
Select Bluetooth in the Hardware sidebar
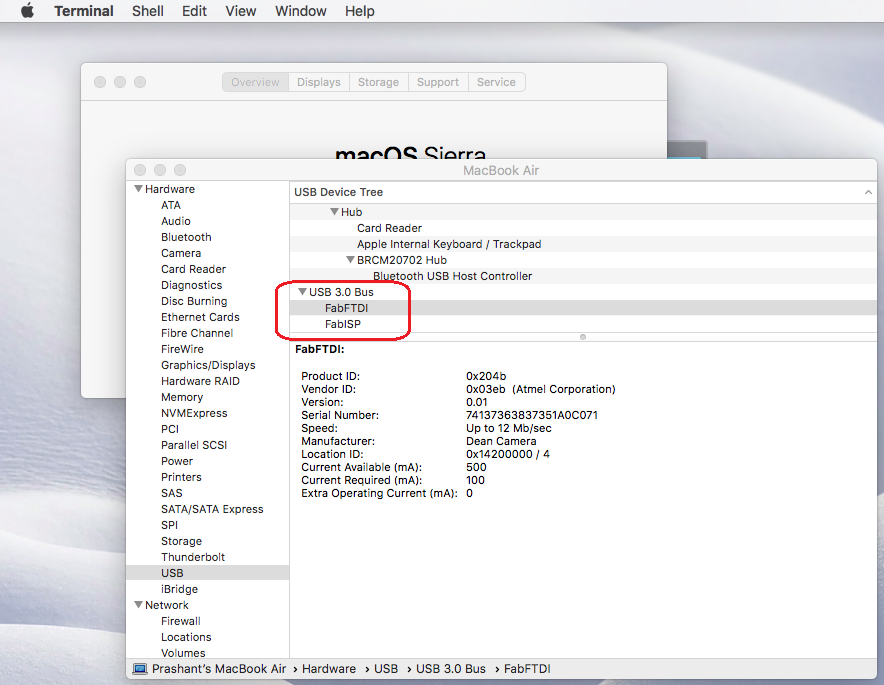[x=186, y=237]
